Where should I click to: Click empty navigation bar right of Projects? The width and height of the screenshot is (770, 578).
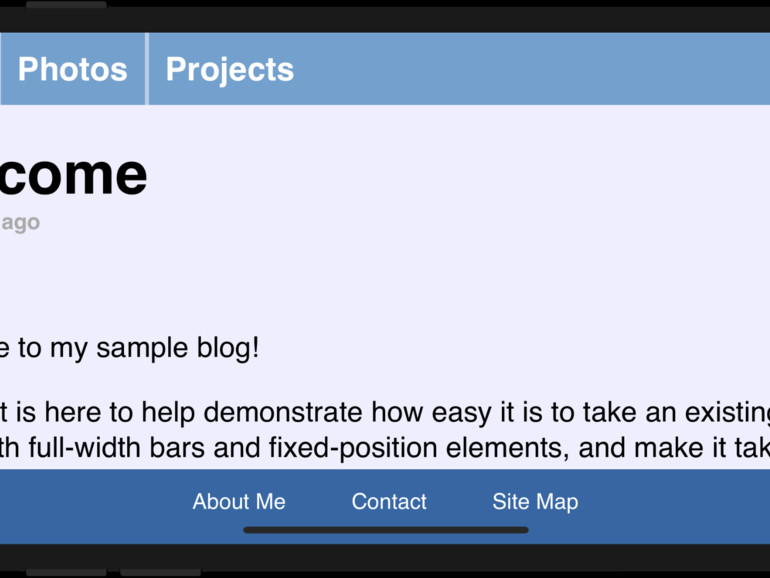pos(540,69)
